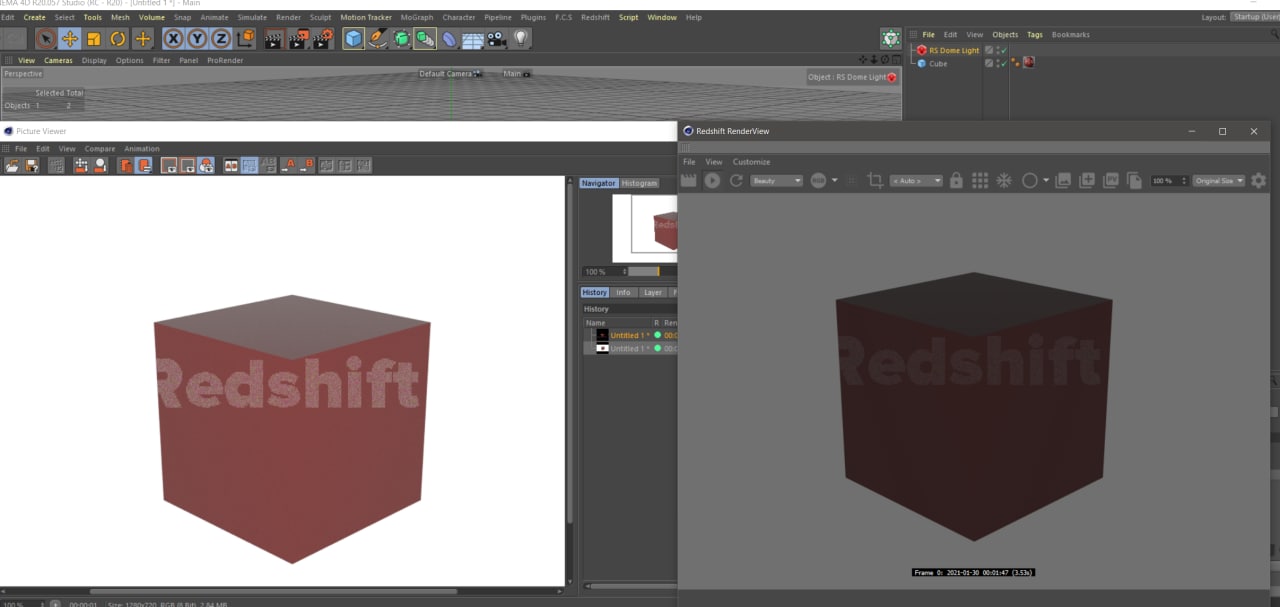Start Redshift IPR with play button
Viewport: 1280px width, 607px height.
pos(712,181)
